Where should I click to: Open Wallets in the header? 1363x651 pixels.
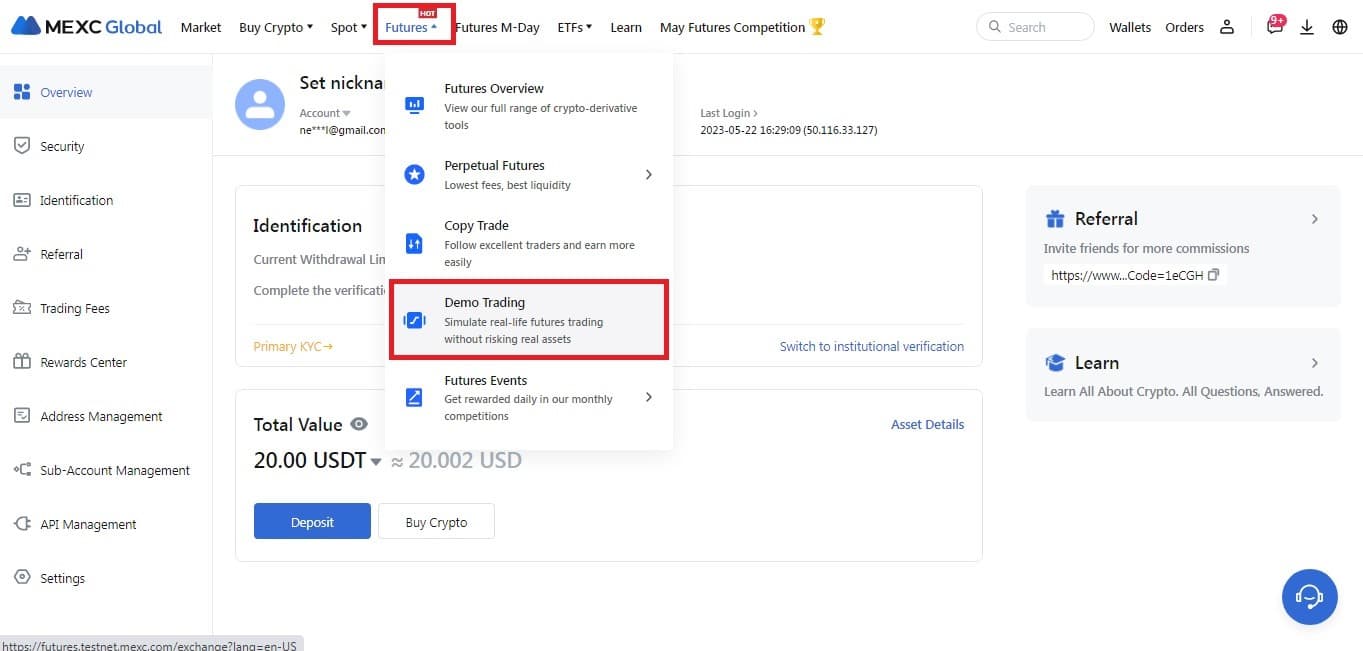click(x=1130, y=27)
